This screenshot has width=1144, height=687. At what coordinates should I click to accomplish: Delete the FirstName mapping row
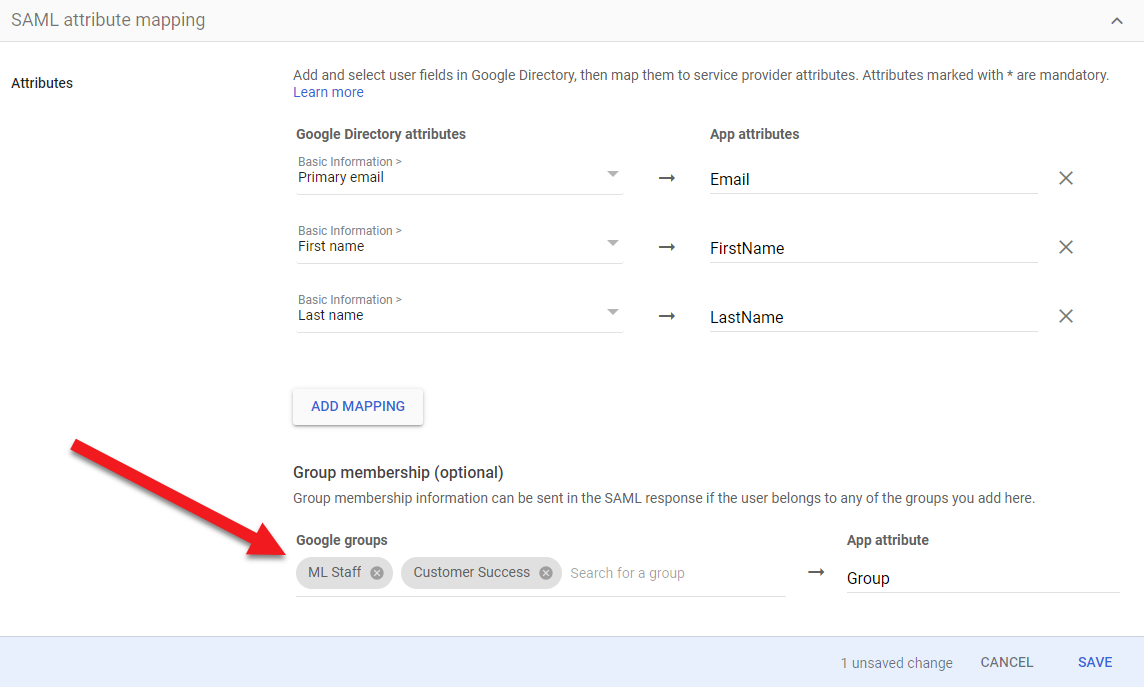point(1066,247)
